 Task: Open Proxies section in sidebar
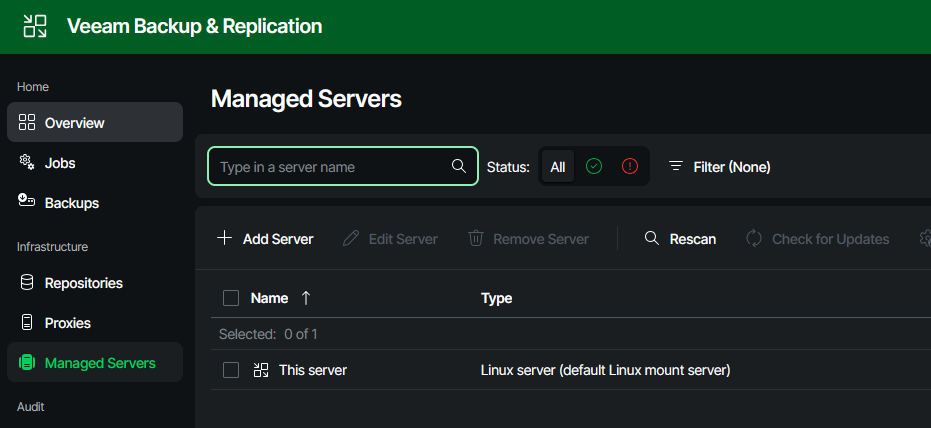coord(67,323)
